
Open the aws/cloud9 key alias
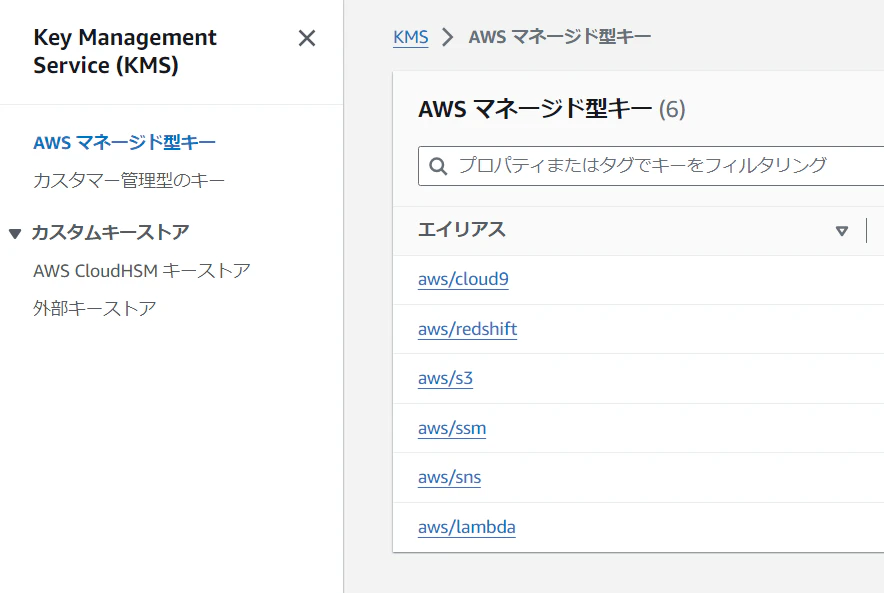(x=463, y=279)
